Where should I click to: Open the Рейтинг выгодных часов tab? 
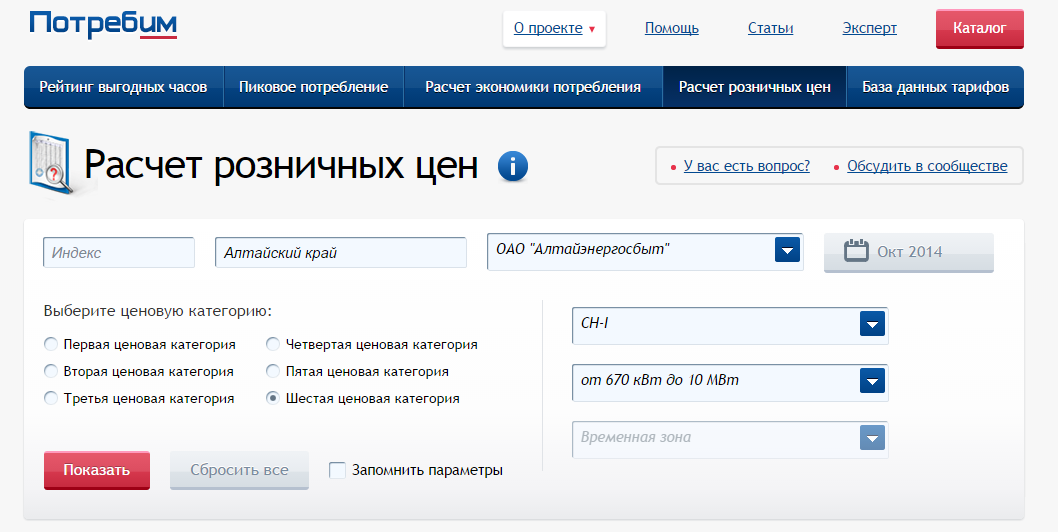123,87
